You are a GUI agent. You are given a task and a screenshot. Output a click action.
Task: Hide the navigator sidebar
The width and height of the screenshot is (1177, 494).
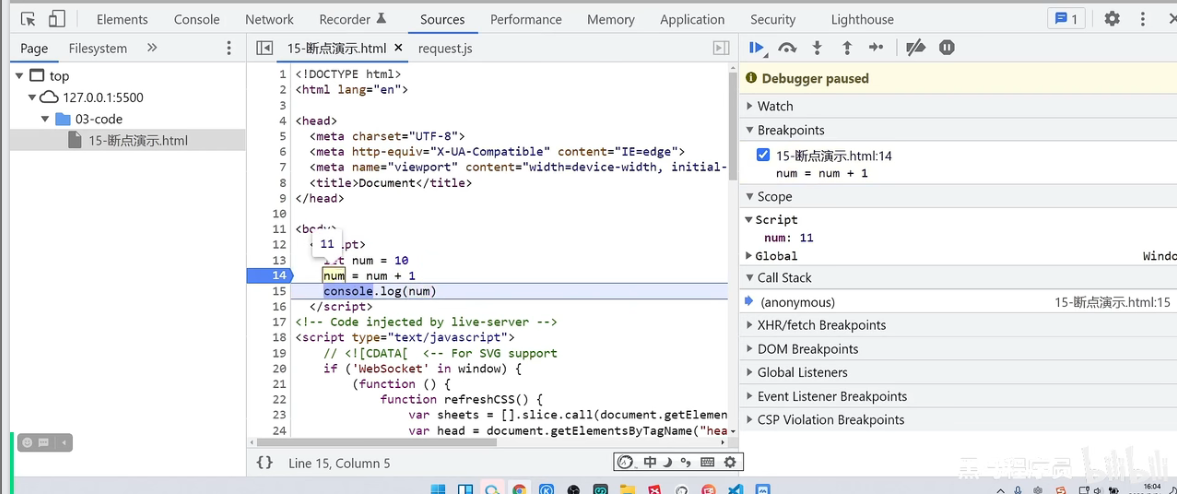[x=264, y=48]
